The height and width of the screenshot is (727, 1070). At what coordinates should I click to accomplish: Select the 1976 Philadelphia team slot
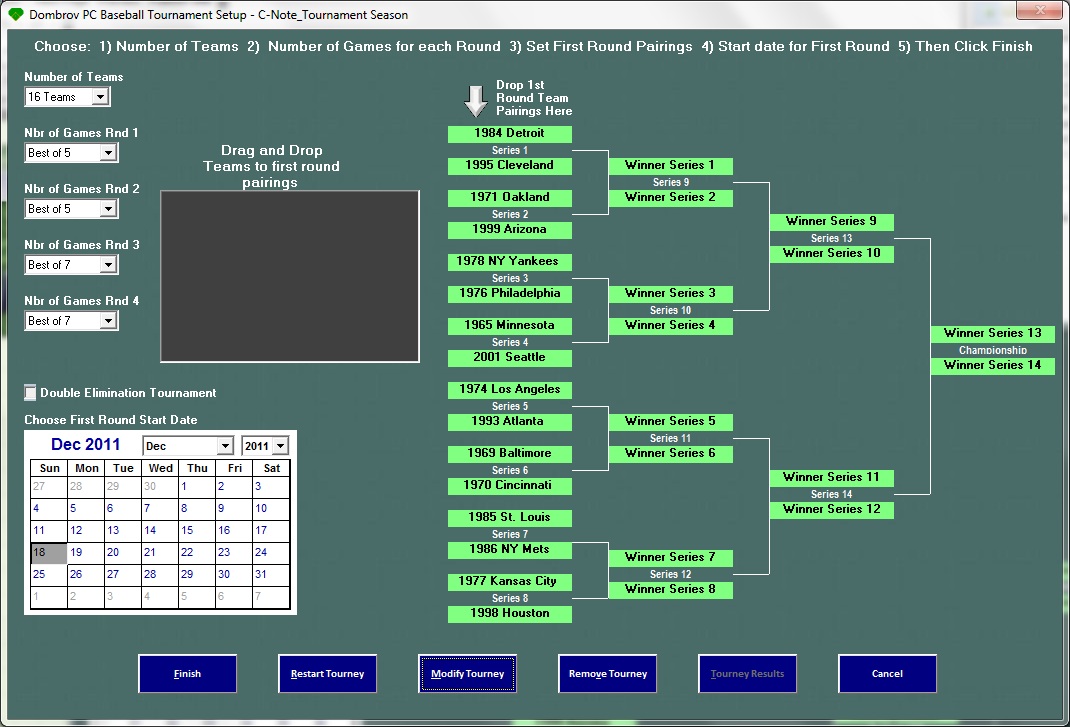pos(510,294)
